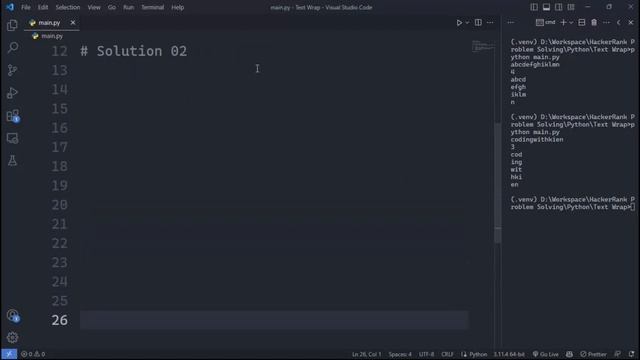The width and height of the screenshot is (640, 360).
Task: Start Go Live server
Action: 546,354
